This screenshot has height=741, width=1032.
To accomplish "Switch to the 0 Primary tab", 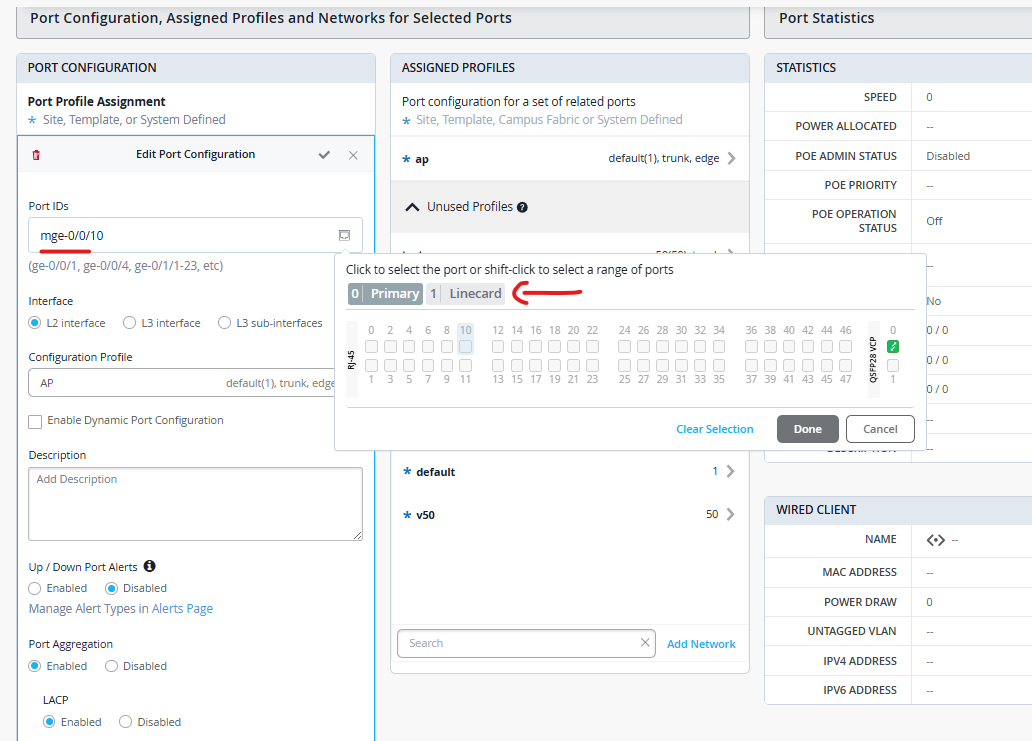I will (x=385, y=294).
